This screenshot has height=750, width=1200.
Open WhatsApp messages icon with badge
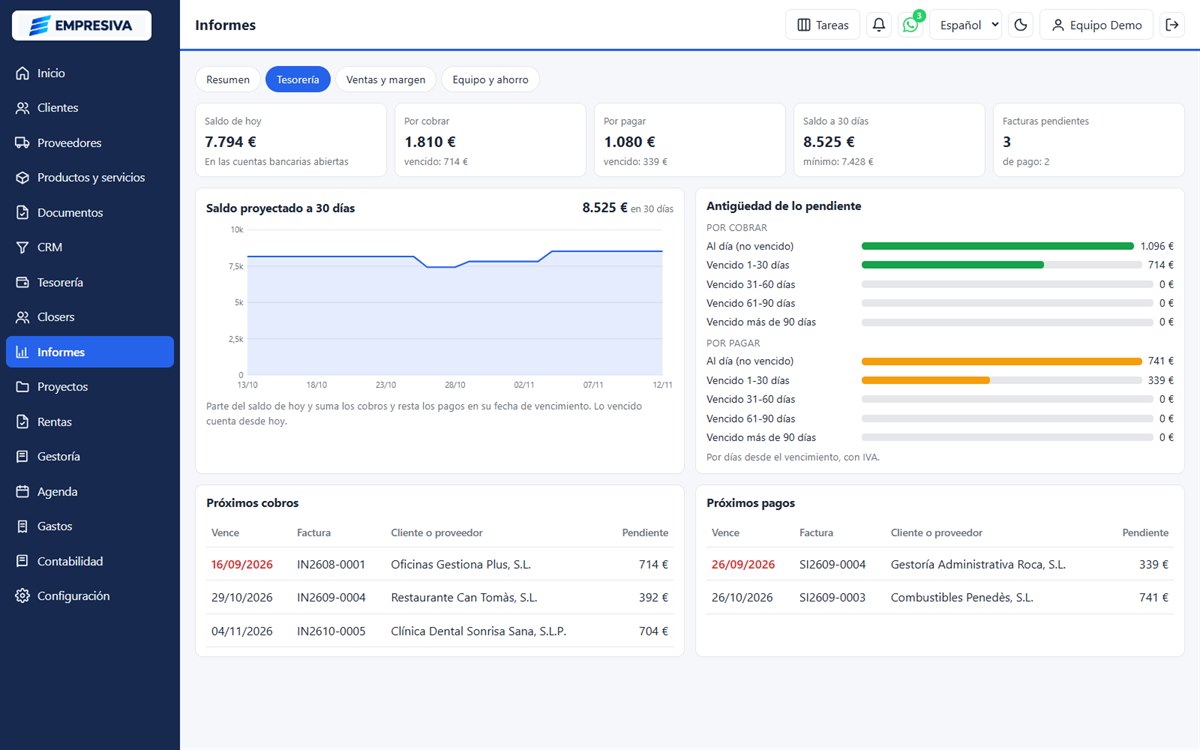click(x=910, y=25)
